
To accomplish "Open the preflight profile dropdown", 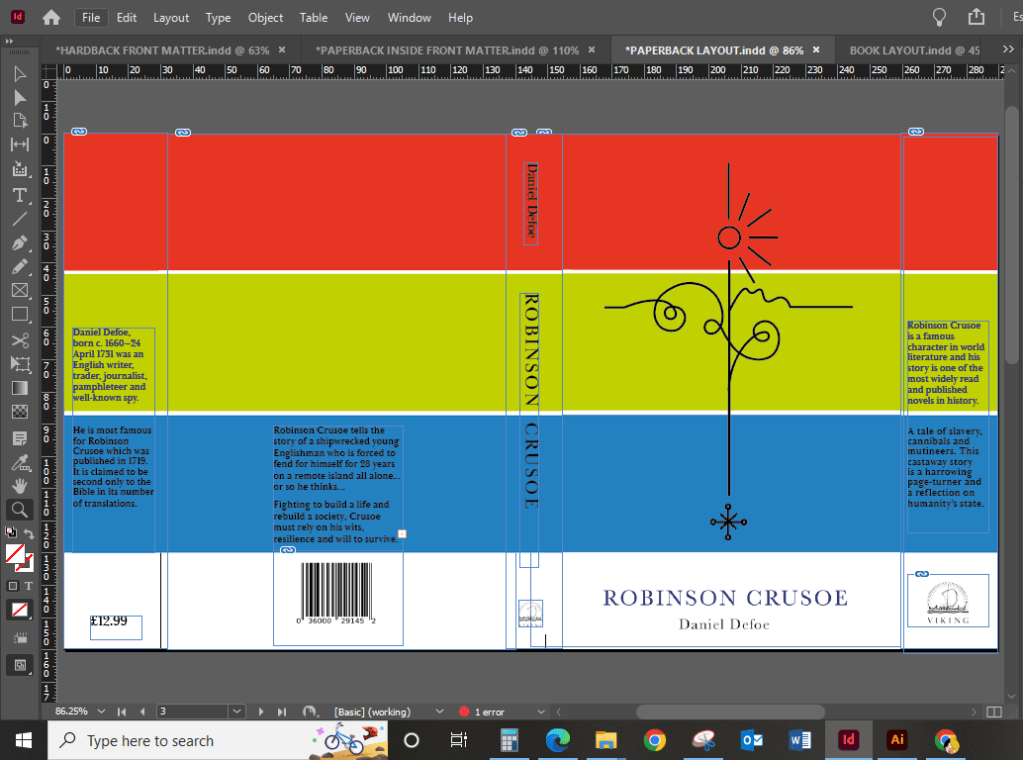I will (x=440, y=711).
